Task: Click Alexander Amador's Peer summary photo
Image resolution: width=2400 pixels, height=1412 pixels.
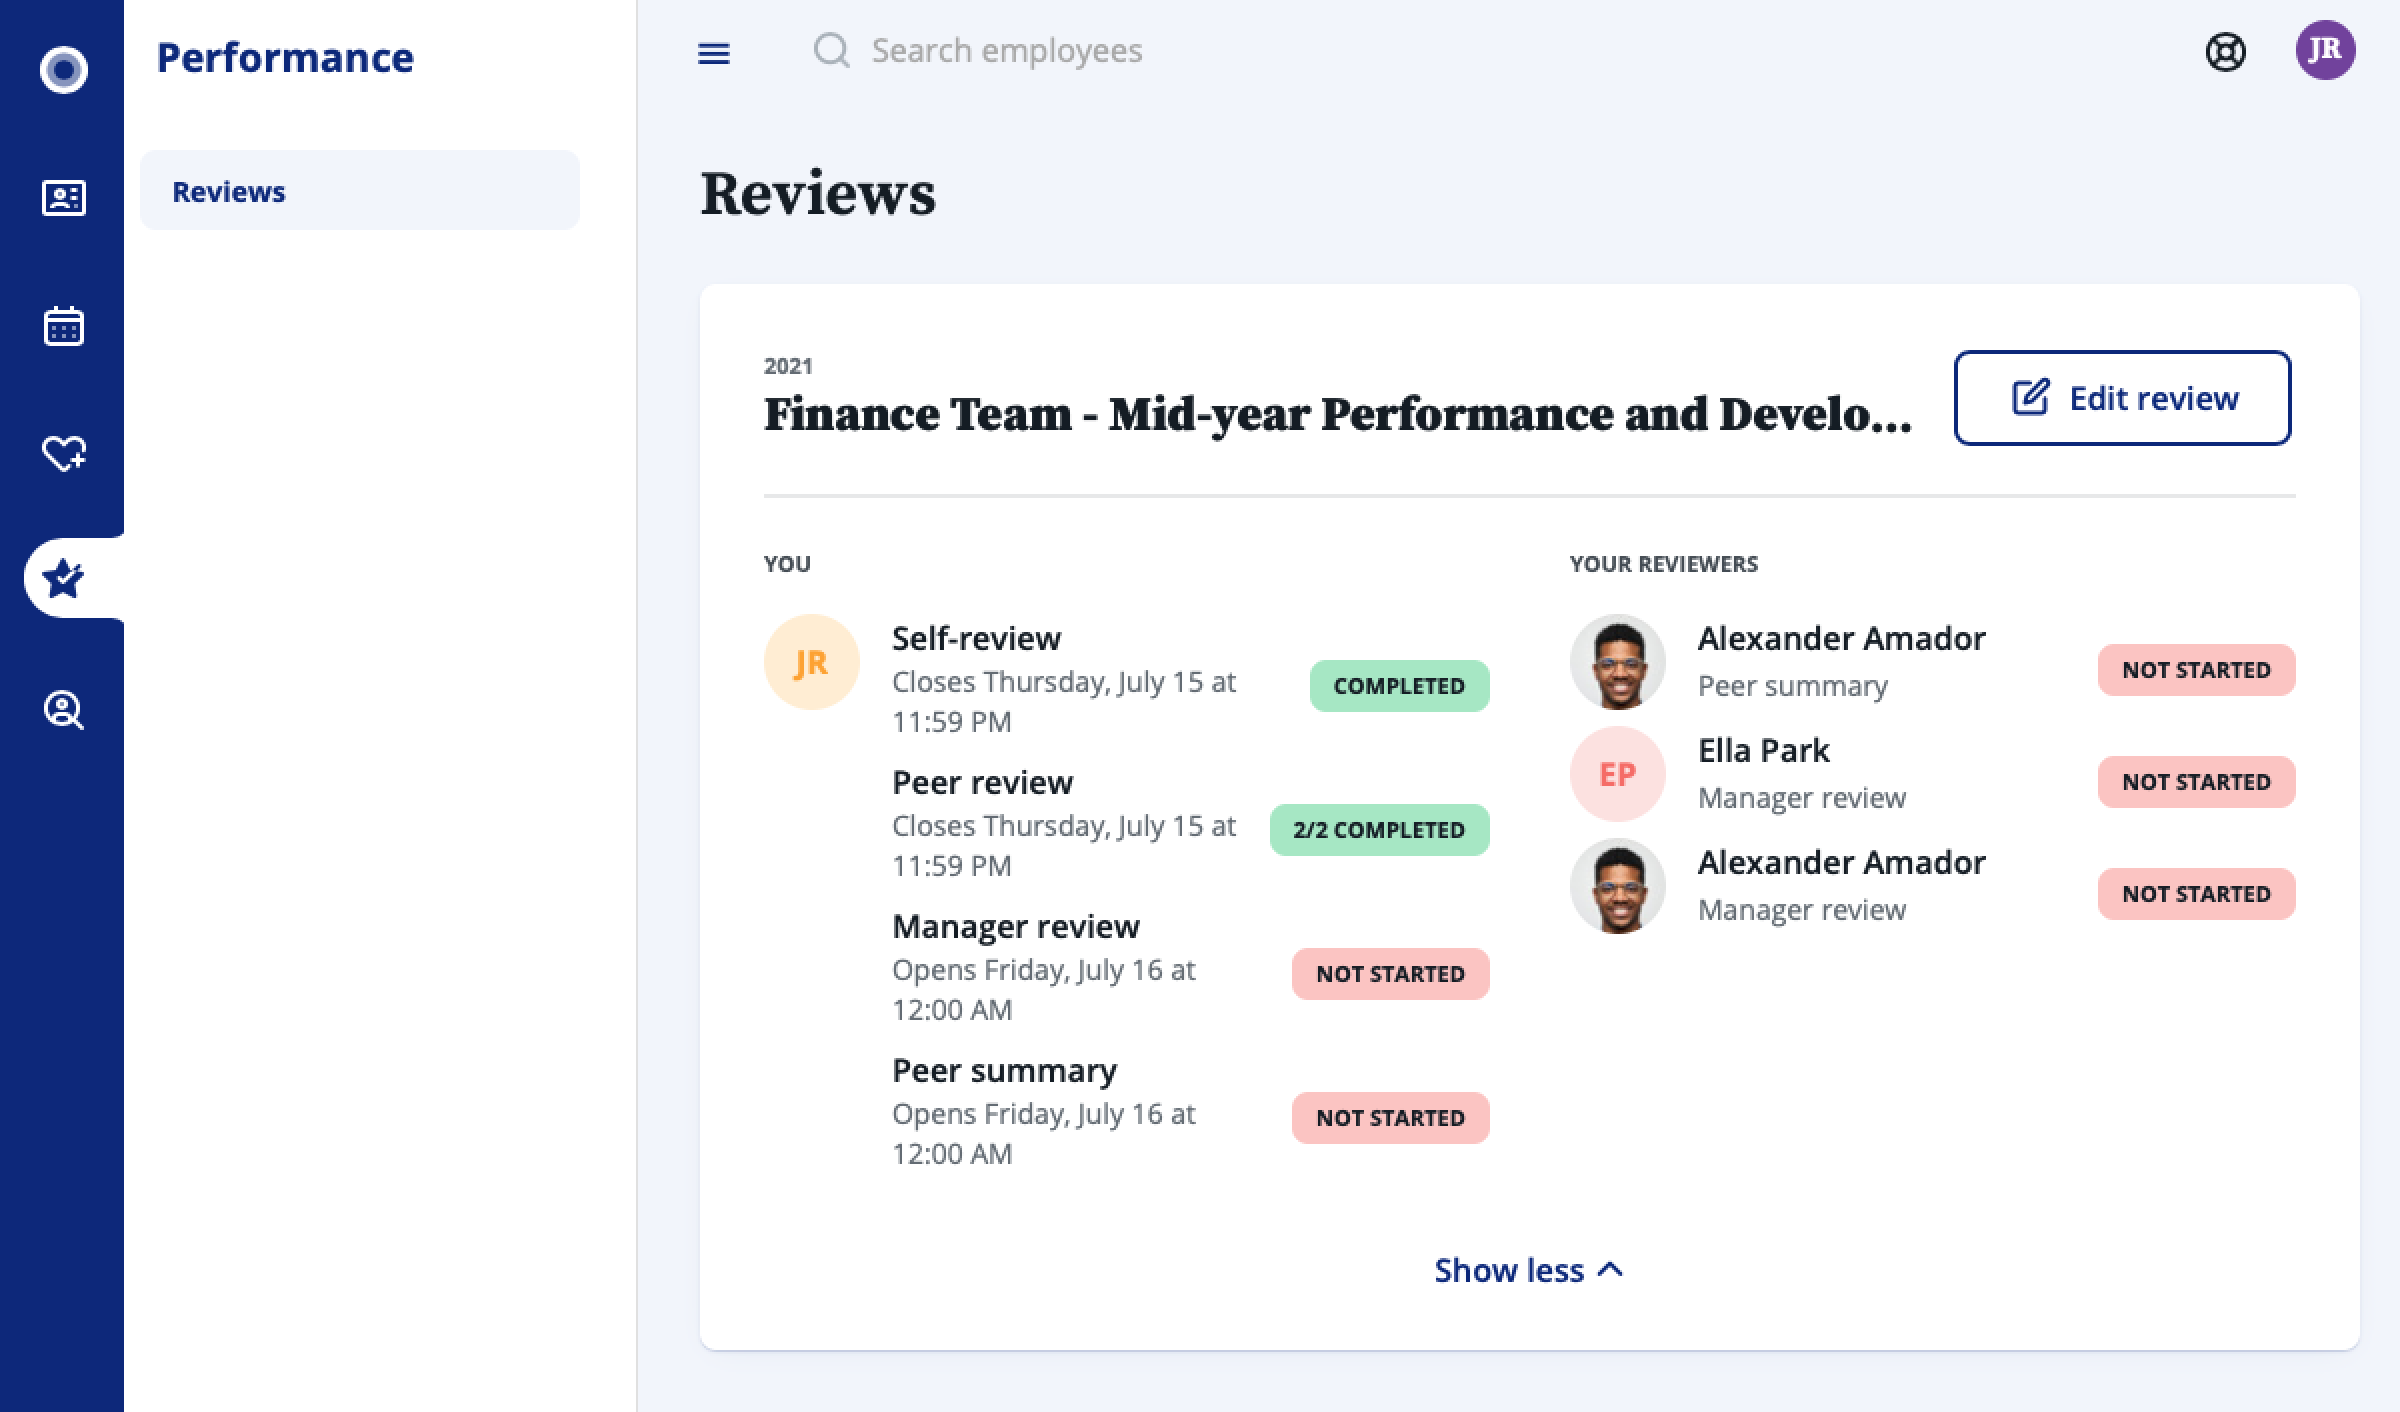Action: pos(1617,662)
